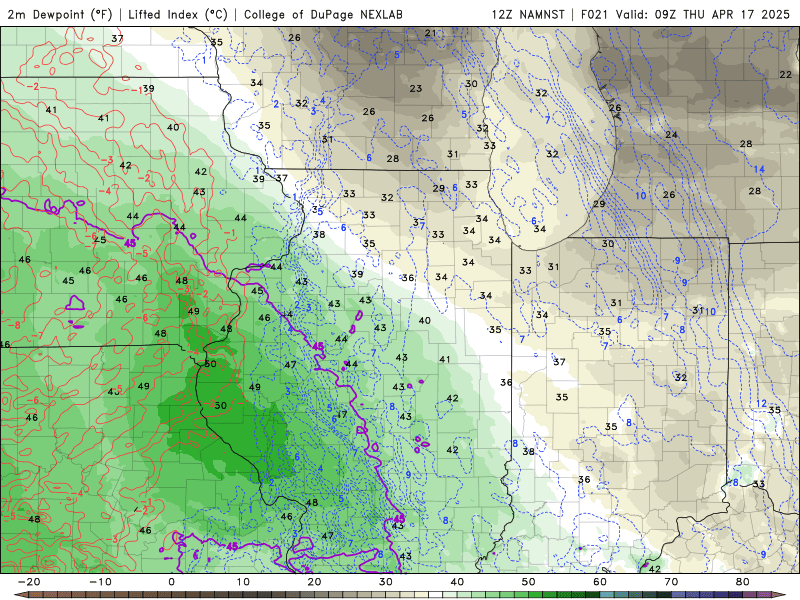Click the dewpoint value 22 on the map

(x=786, y=74)
